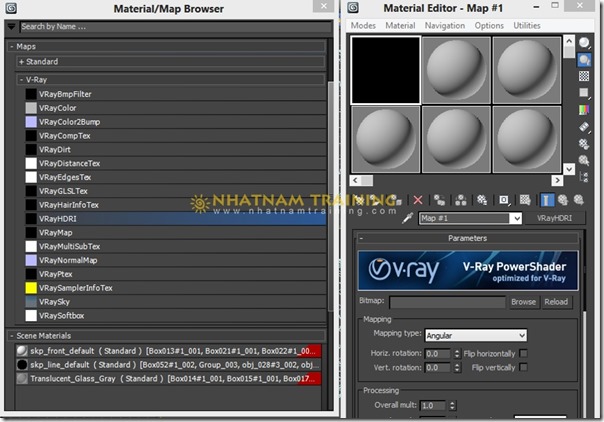Image resolution: width=604 pixels, height=422 pixels.
Task: Toggle the highlighted Backlight icon
Action: coord(584,60)
